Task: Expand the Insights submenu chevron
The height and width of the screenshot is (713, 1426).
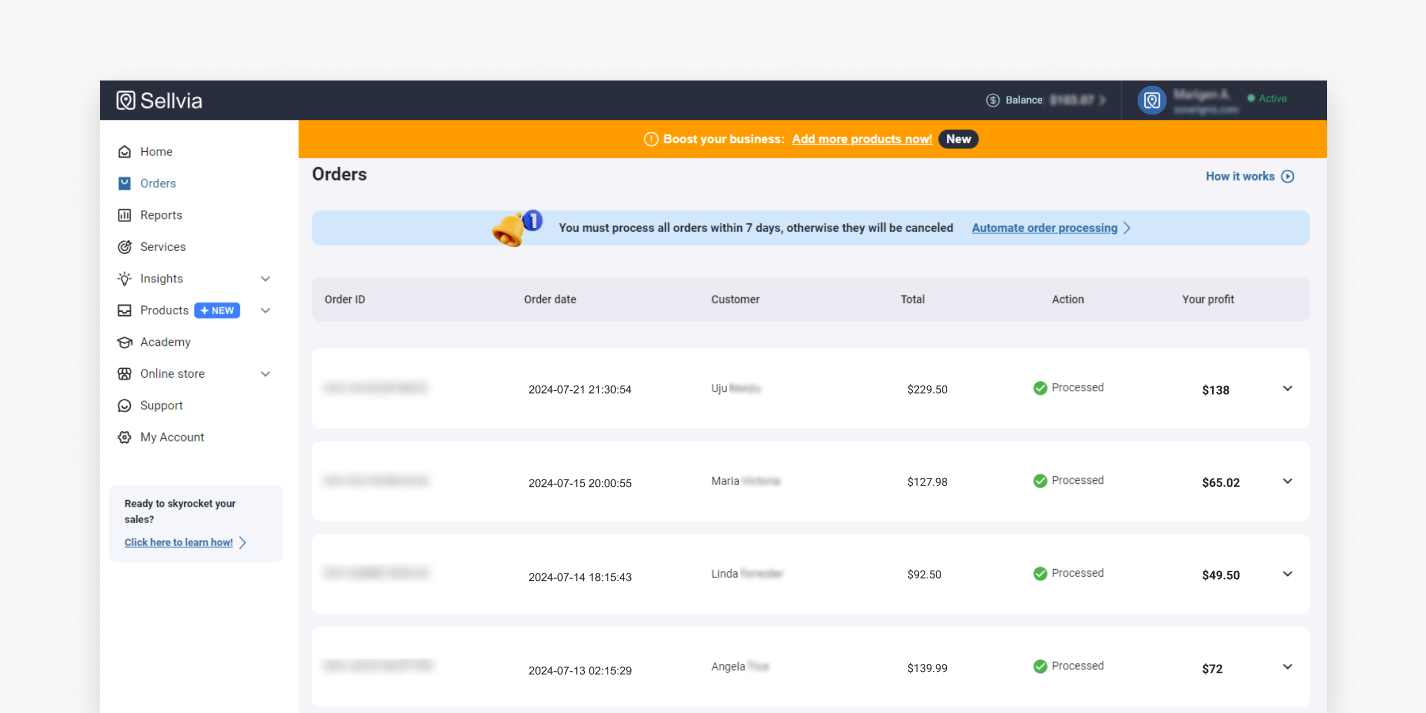Action: (x=265, y=279)
